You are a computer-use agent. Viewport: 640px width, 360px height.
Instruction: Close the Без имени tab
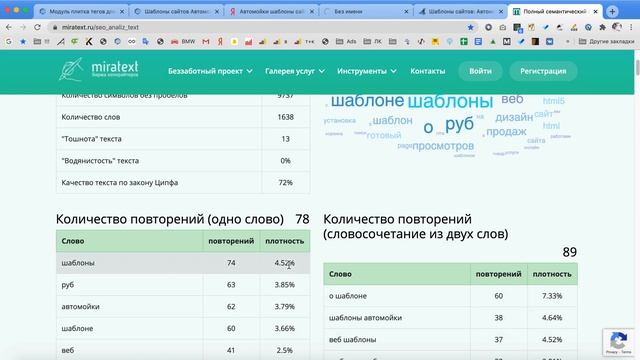pos(406,12)
